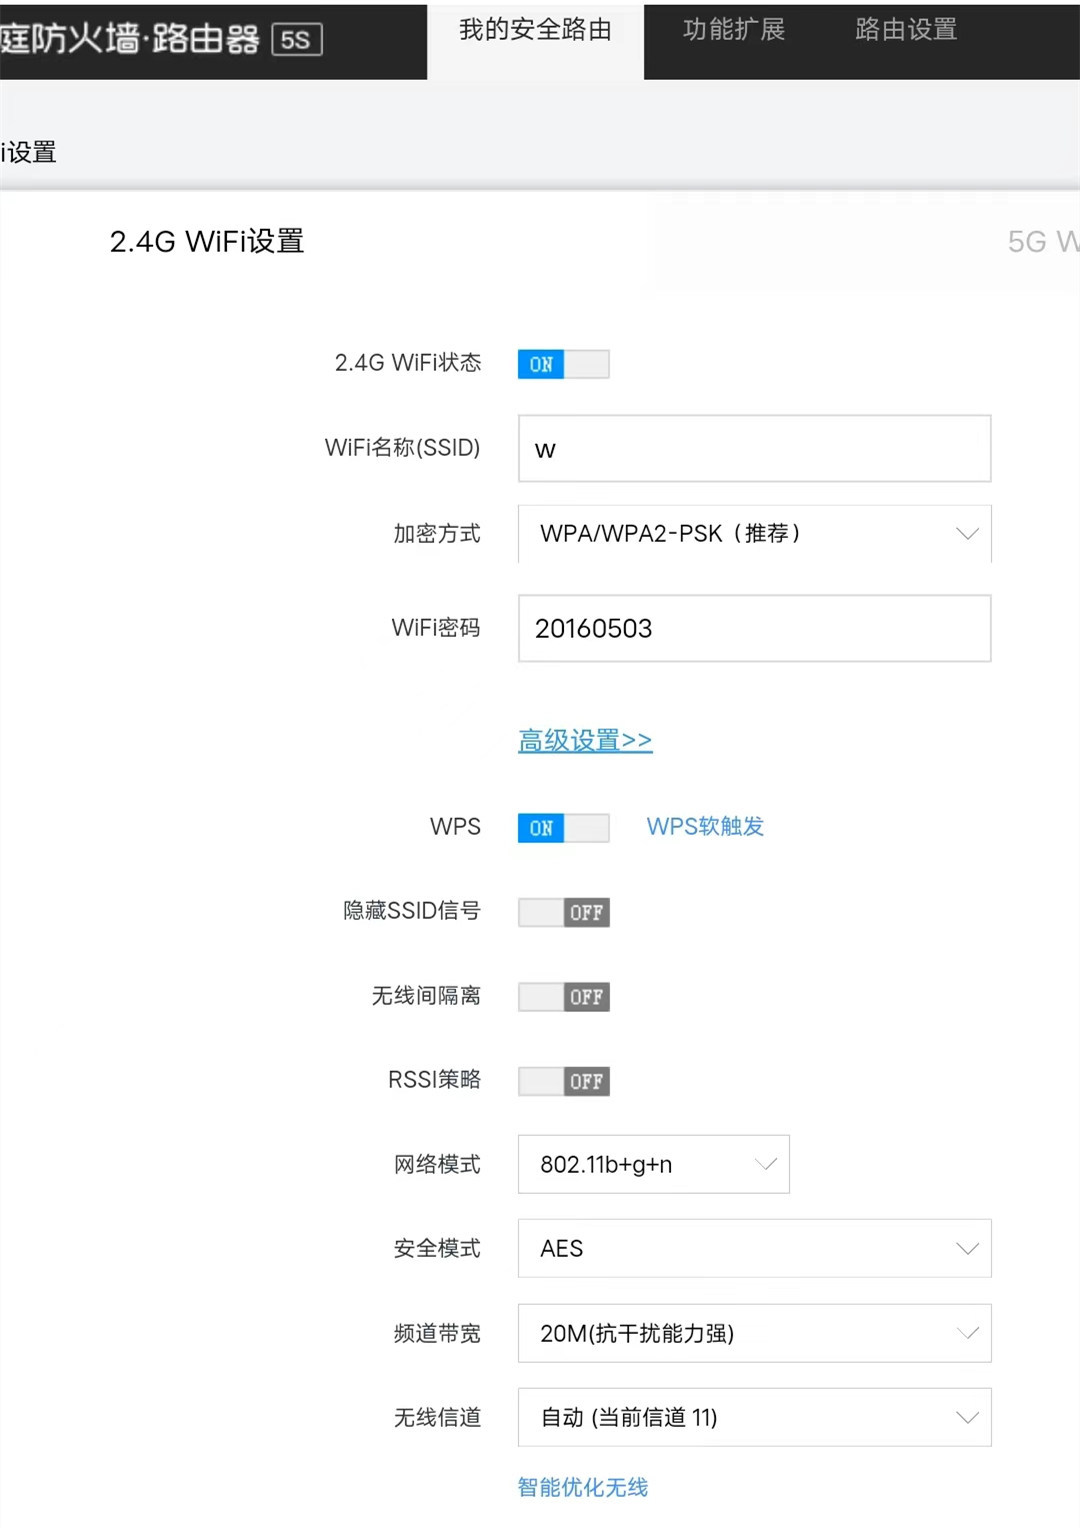Click the WiFi名称(SSID) input field
This screenshot has width=1080, height=1528.
tap(753, 448)
